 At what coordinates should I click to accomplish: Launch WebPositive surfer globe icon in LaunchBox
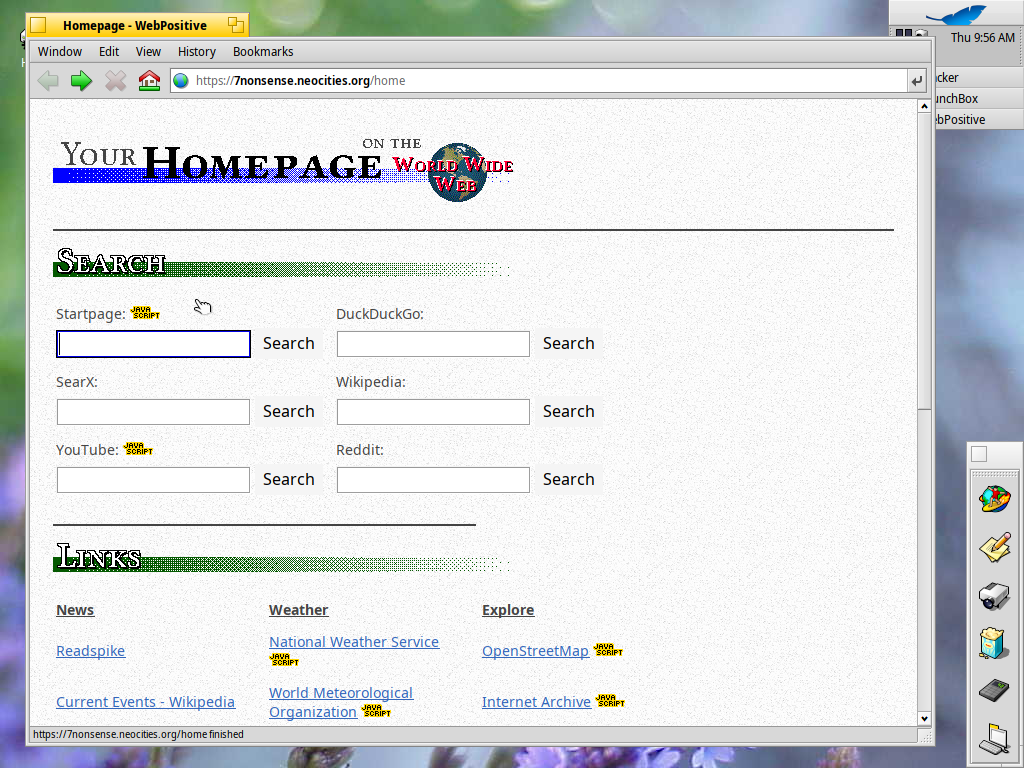pyautogui.click(x=995, y=500)
